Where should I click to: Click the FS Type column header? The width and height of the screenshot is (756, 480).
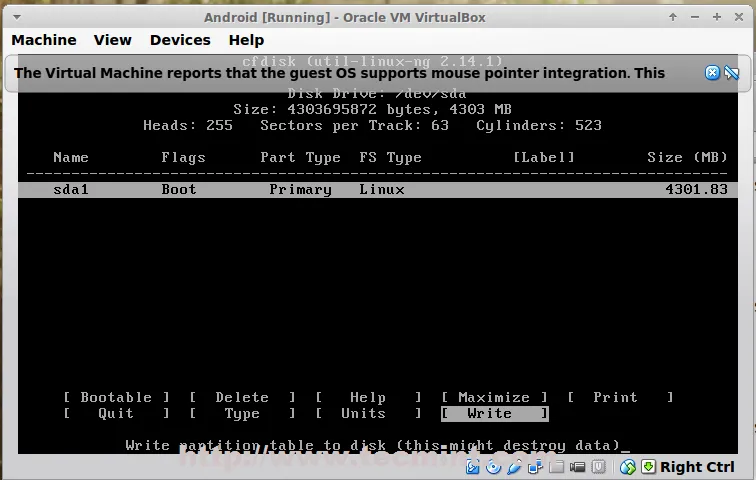pos(391,158)
